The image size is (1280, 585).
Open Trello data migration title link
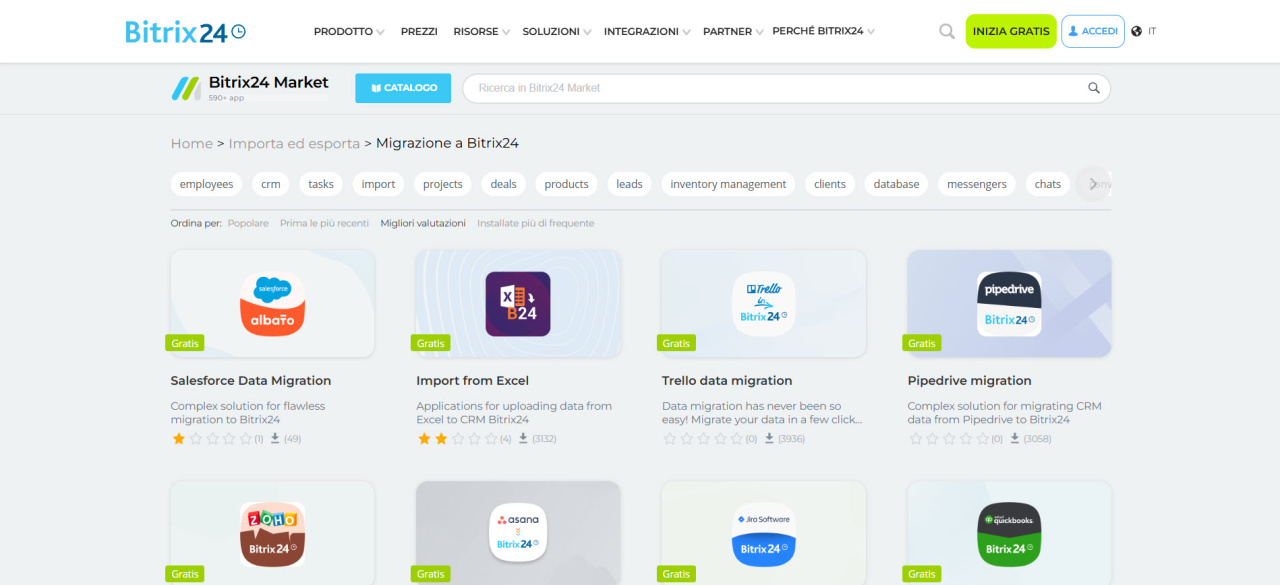(x=727, y=381)
